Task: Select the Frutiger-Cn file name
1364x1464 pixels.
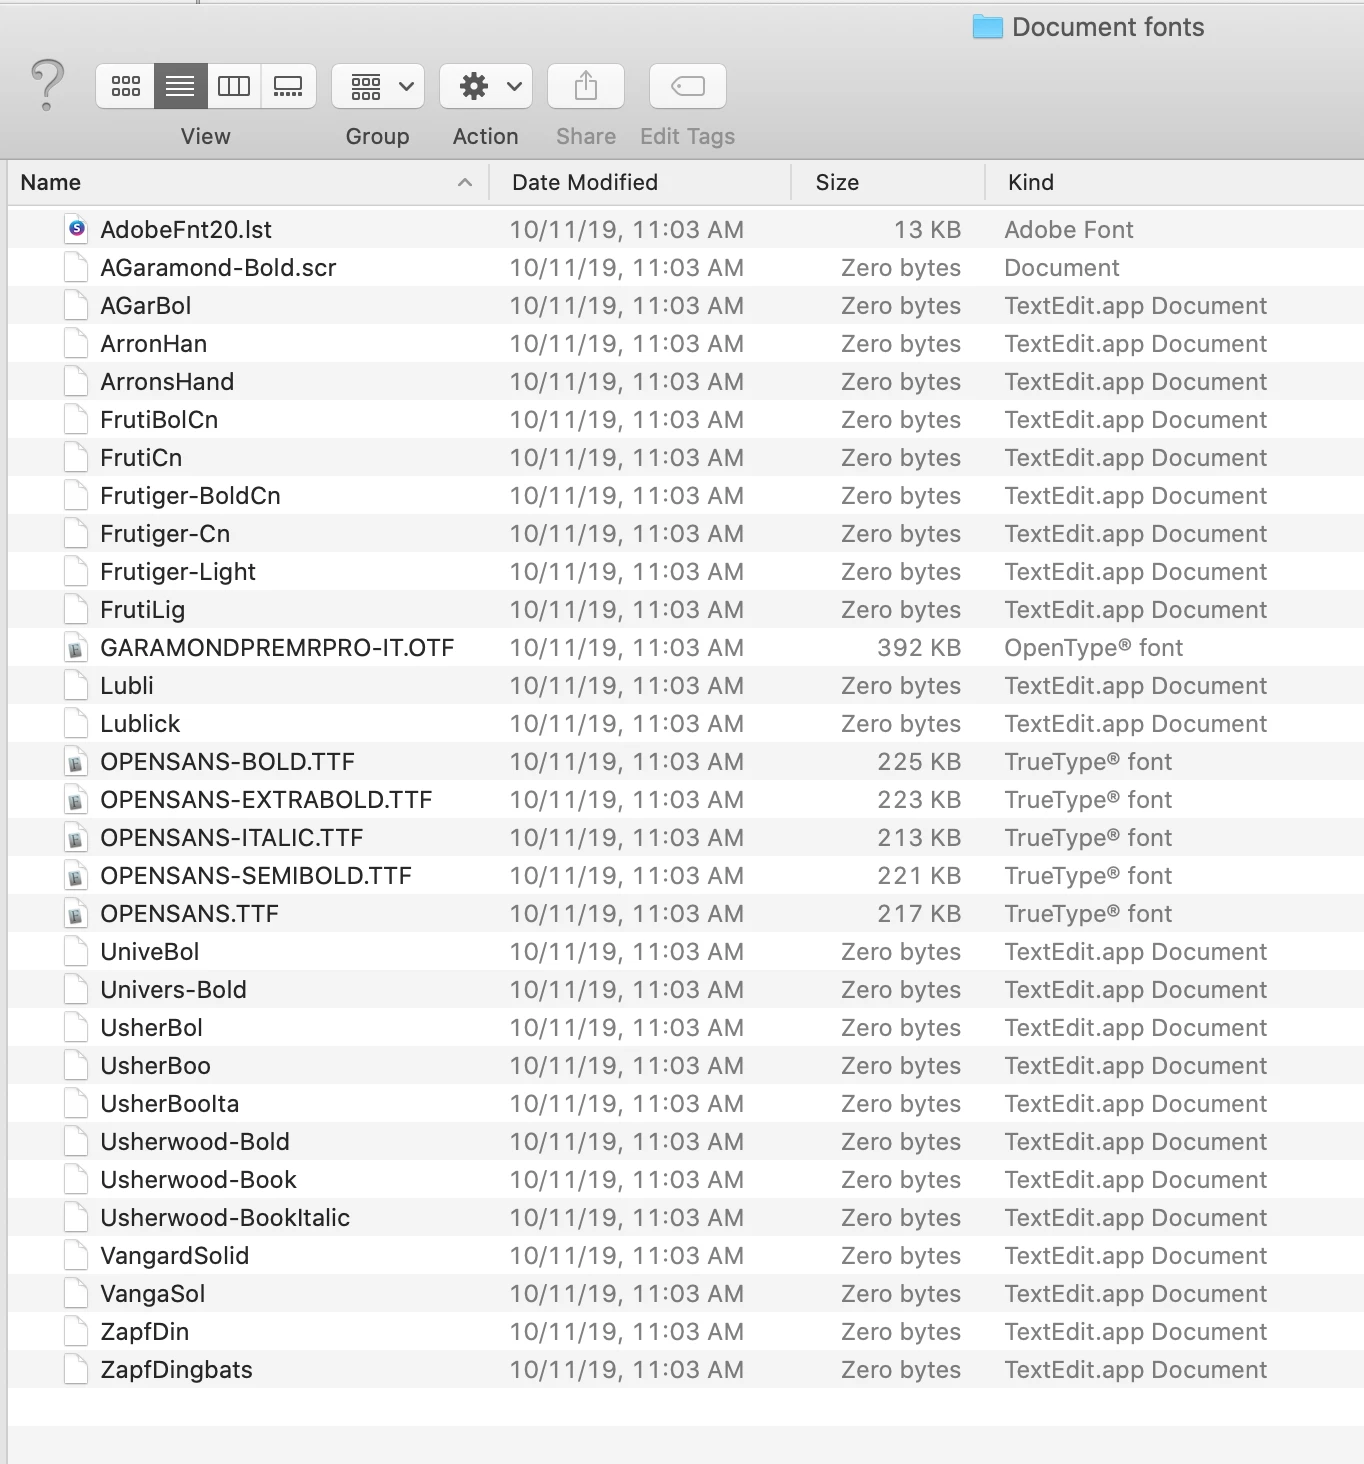Action: tap(165, 534)
